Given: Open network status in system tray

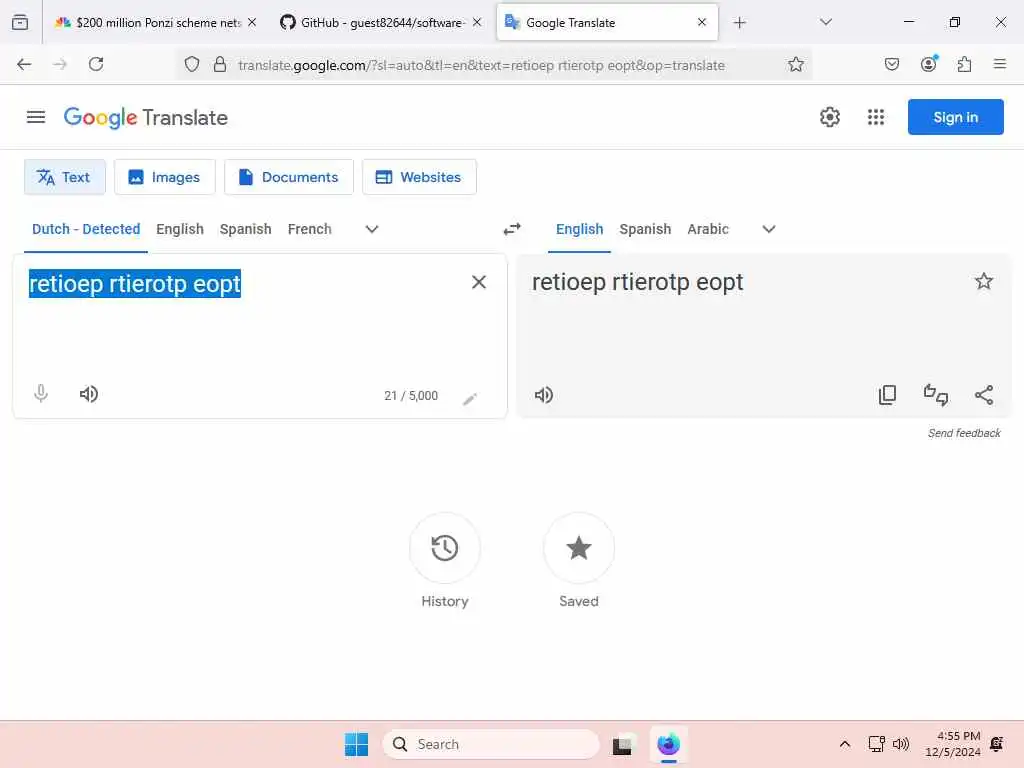Looking at the screenshot, I should (876, 744).
